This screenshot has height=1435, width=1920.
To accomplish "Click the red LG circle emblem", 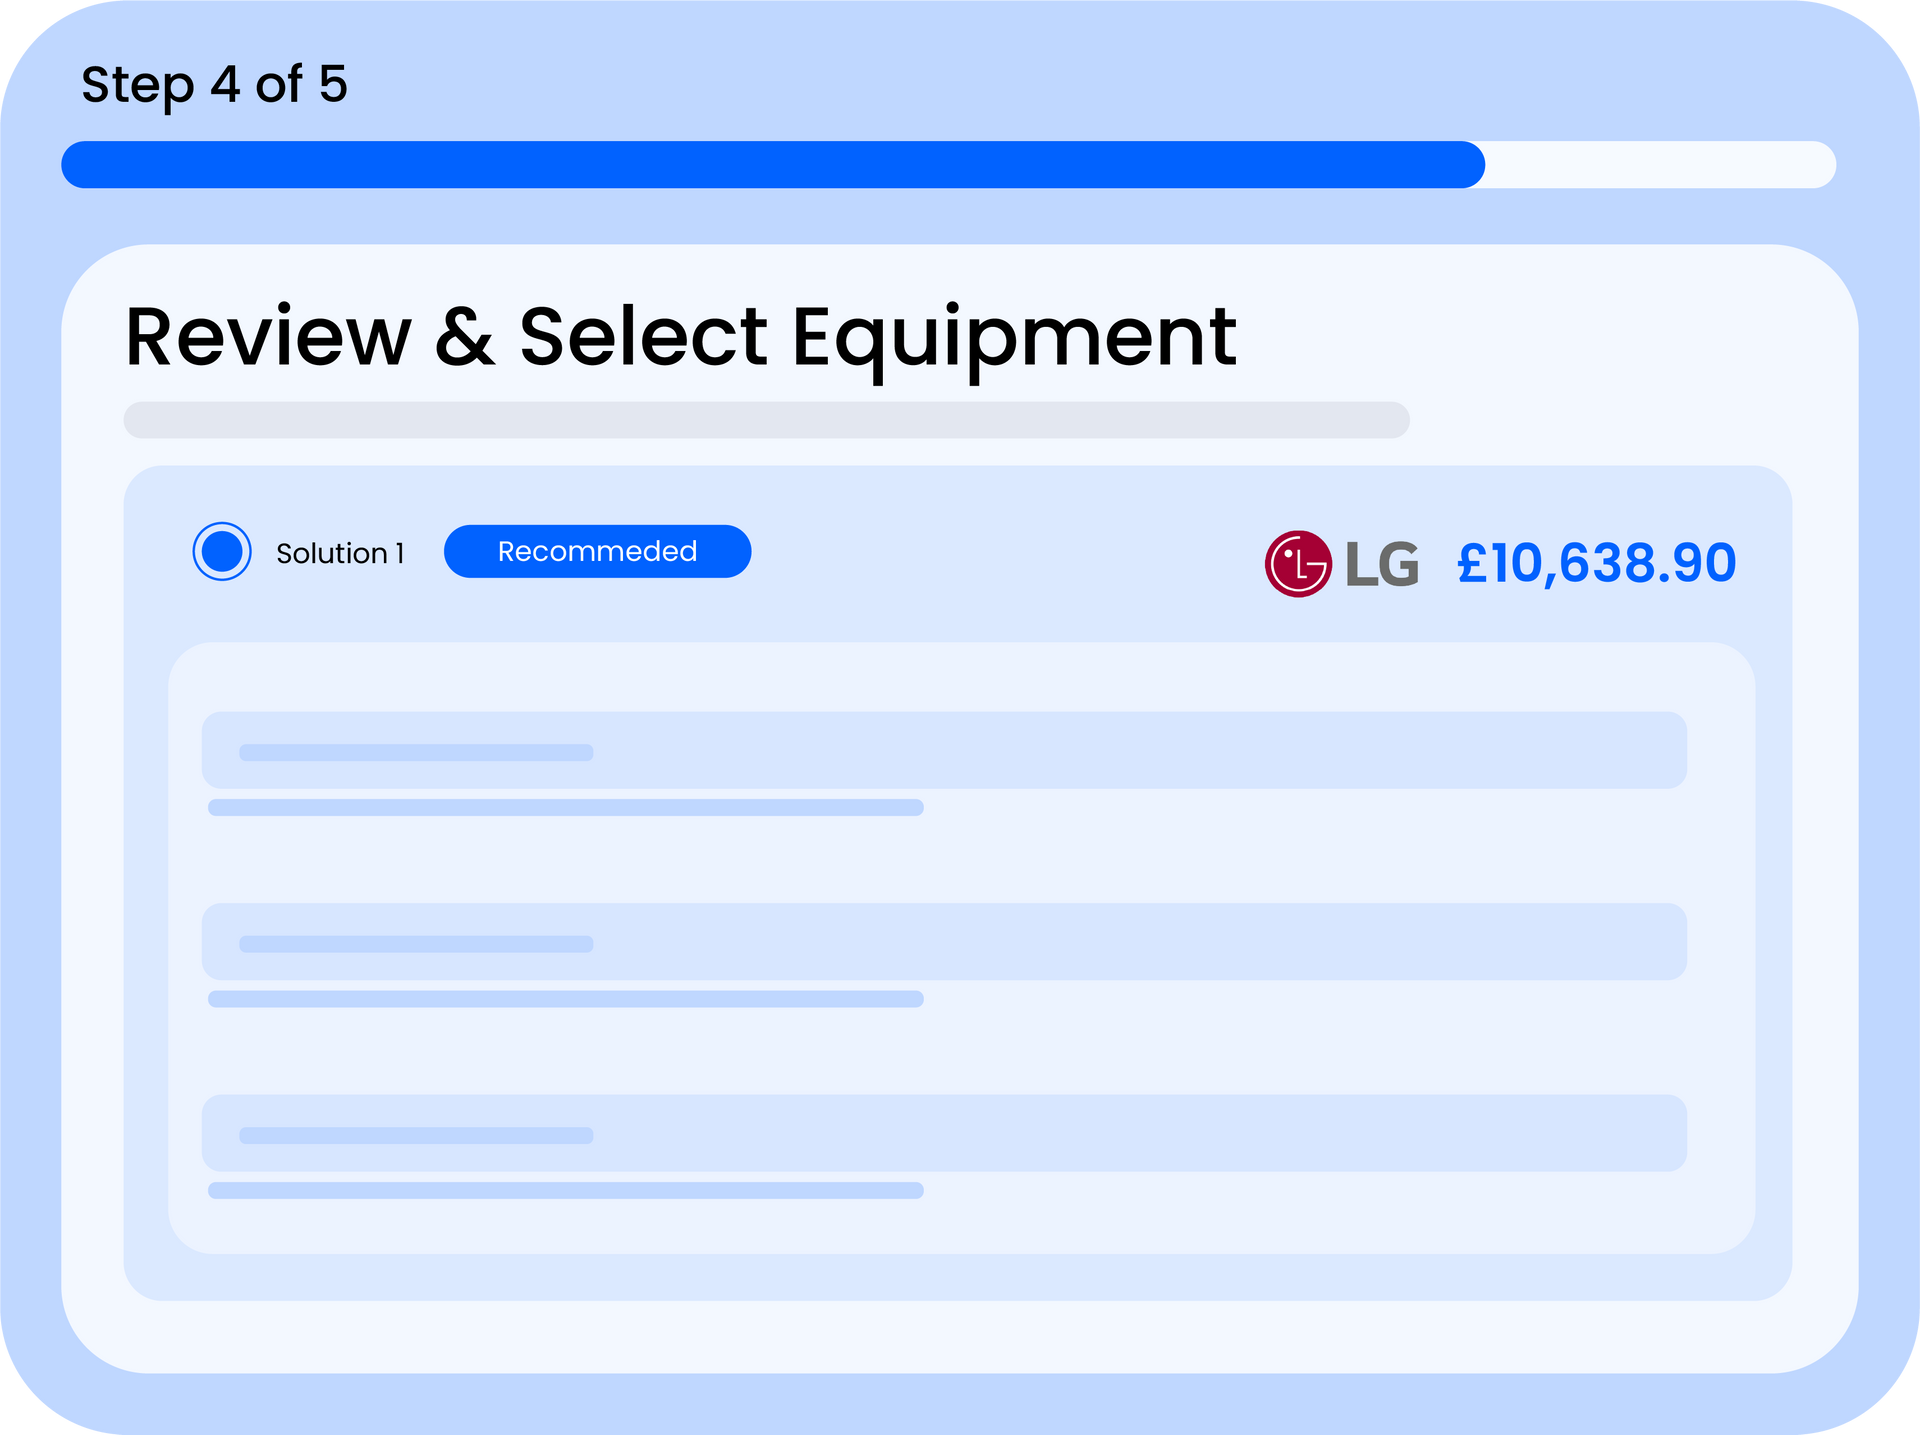I will click(x=1298, y=564).
